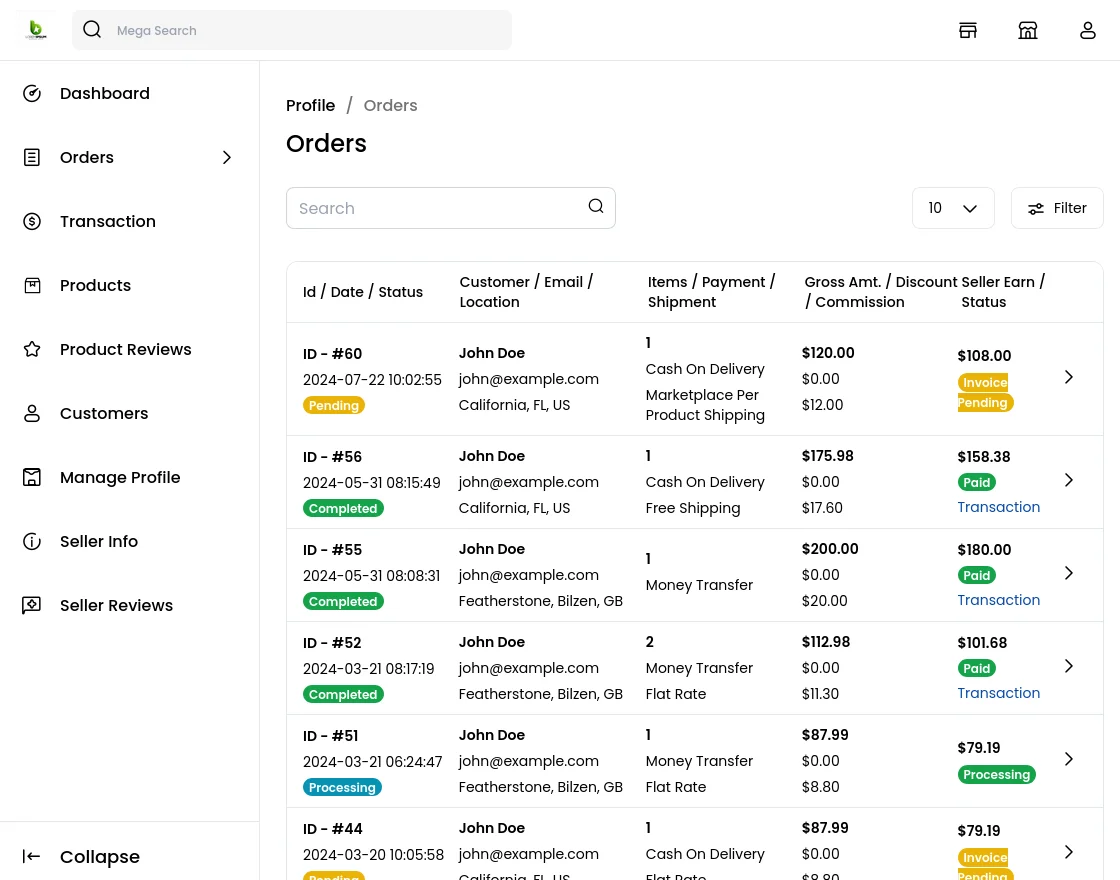Click the orders Search input field
This screenshot has width=1120, height=880.
[x=440, y=208]
